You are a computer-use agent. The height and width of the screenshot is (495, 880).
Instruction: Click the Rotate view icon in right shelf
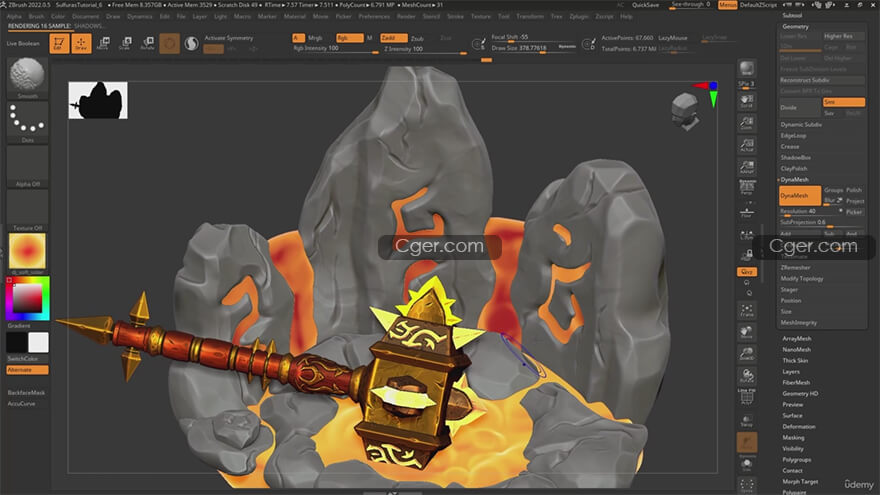point(746,375)
